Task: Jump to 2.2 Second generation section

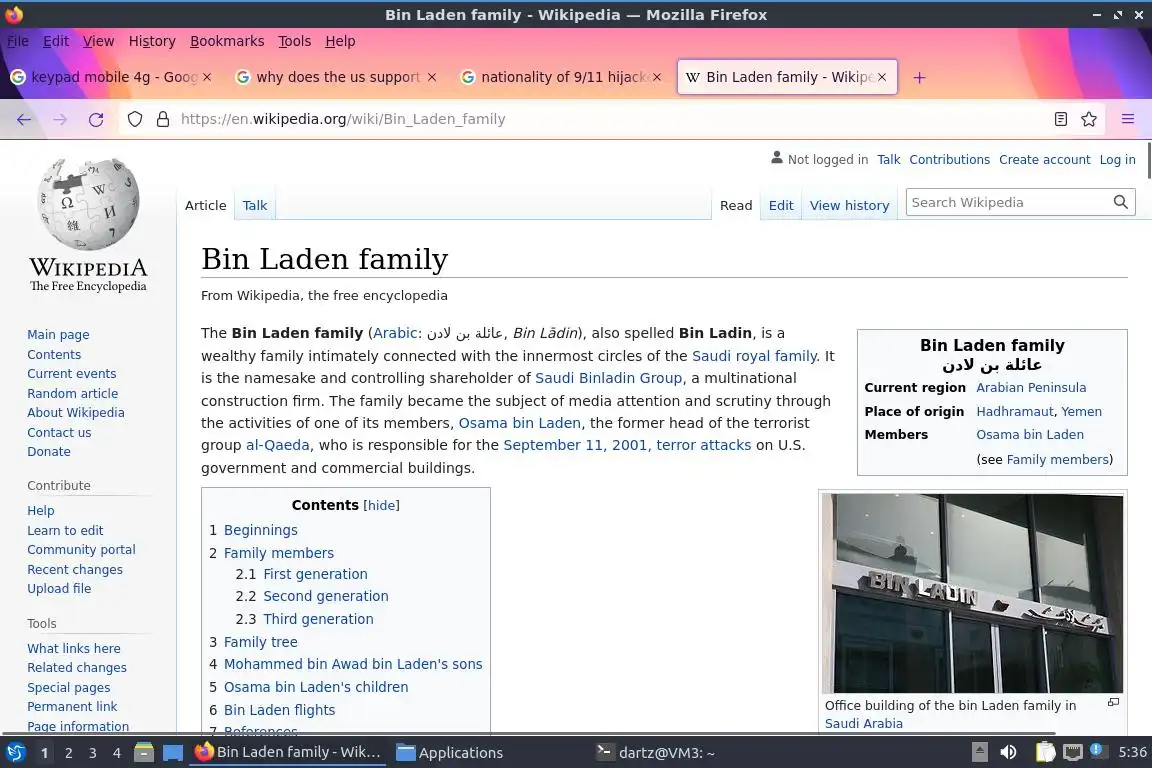Action: pyautogui.click(x=325, y=596)
